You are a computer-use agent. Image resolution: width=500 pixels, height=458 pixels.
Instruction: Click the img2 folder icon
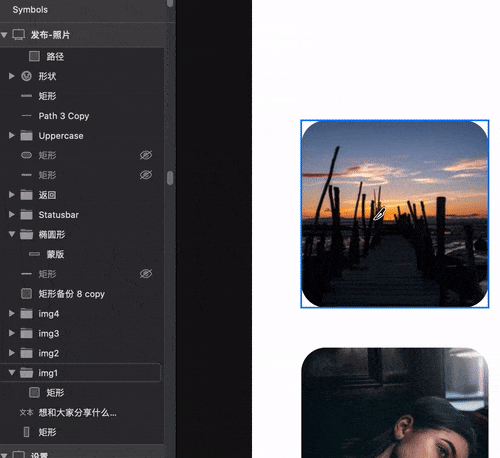(x=26, y=353)
